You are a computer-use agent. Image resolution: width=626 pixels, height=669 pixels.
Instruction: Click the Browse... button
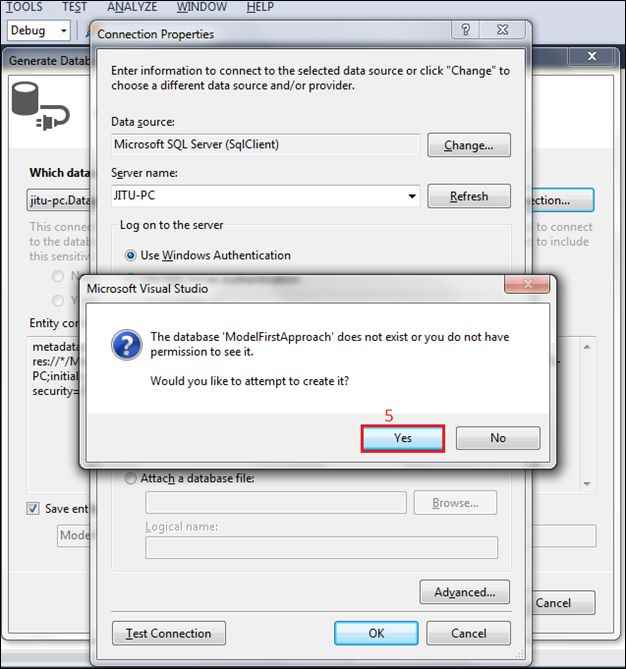pos(455,503)
